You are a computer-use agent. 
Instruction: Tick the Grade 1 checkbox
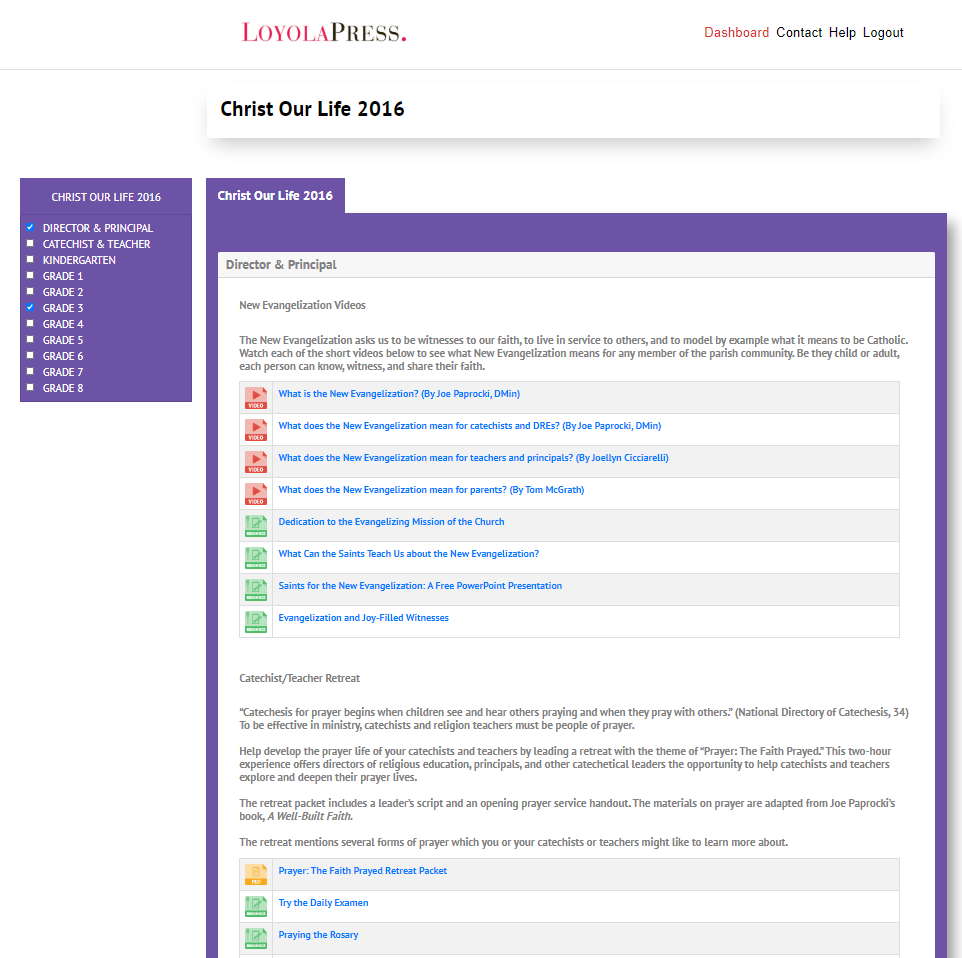(30, 275)
